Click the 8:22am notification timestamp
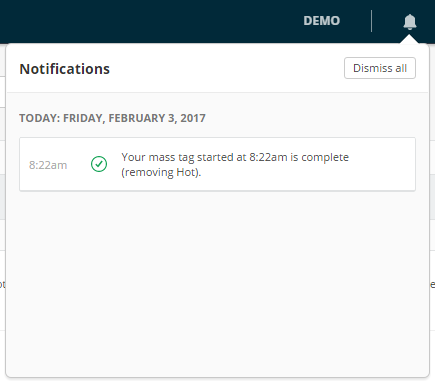Image resolution: width=435 pixels, height=385 pixels. click(x=48, y=165)
